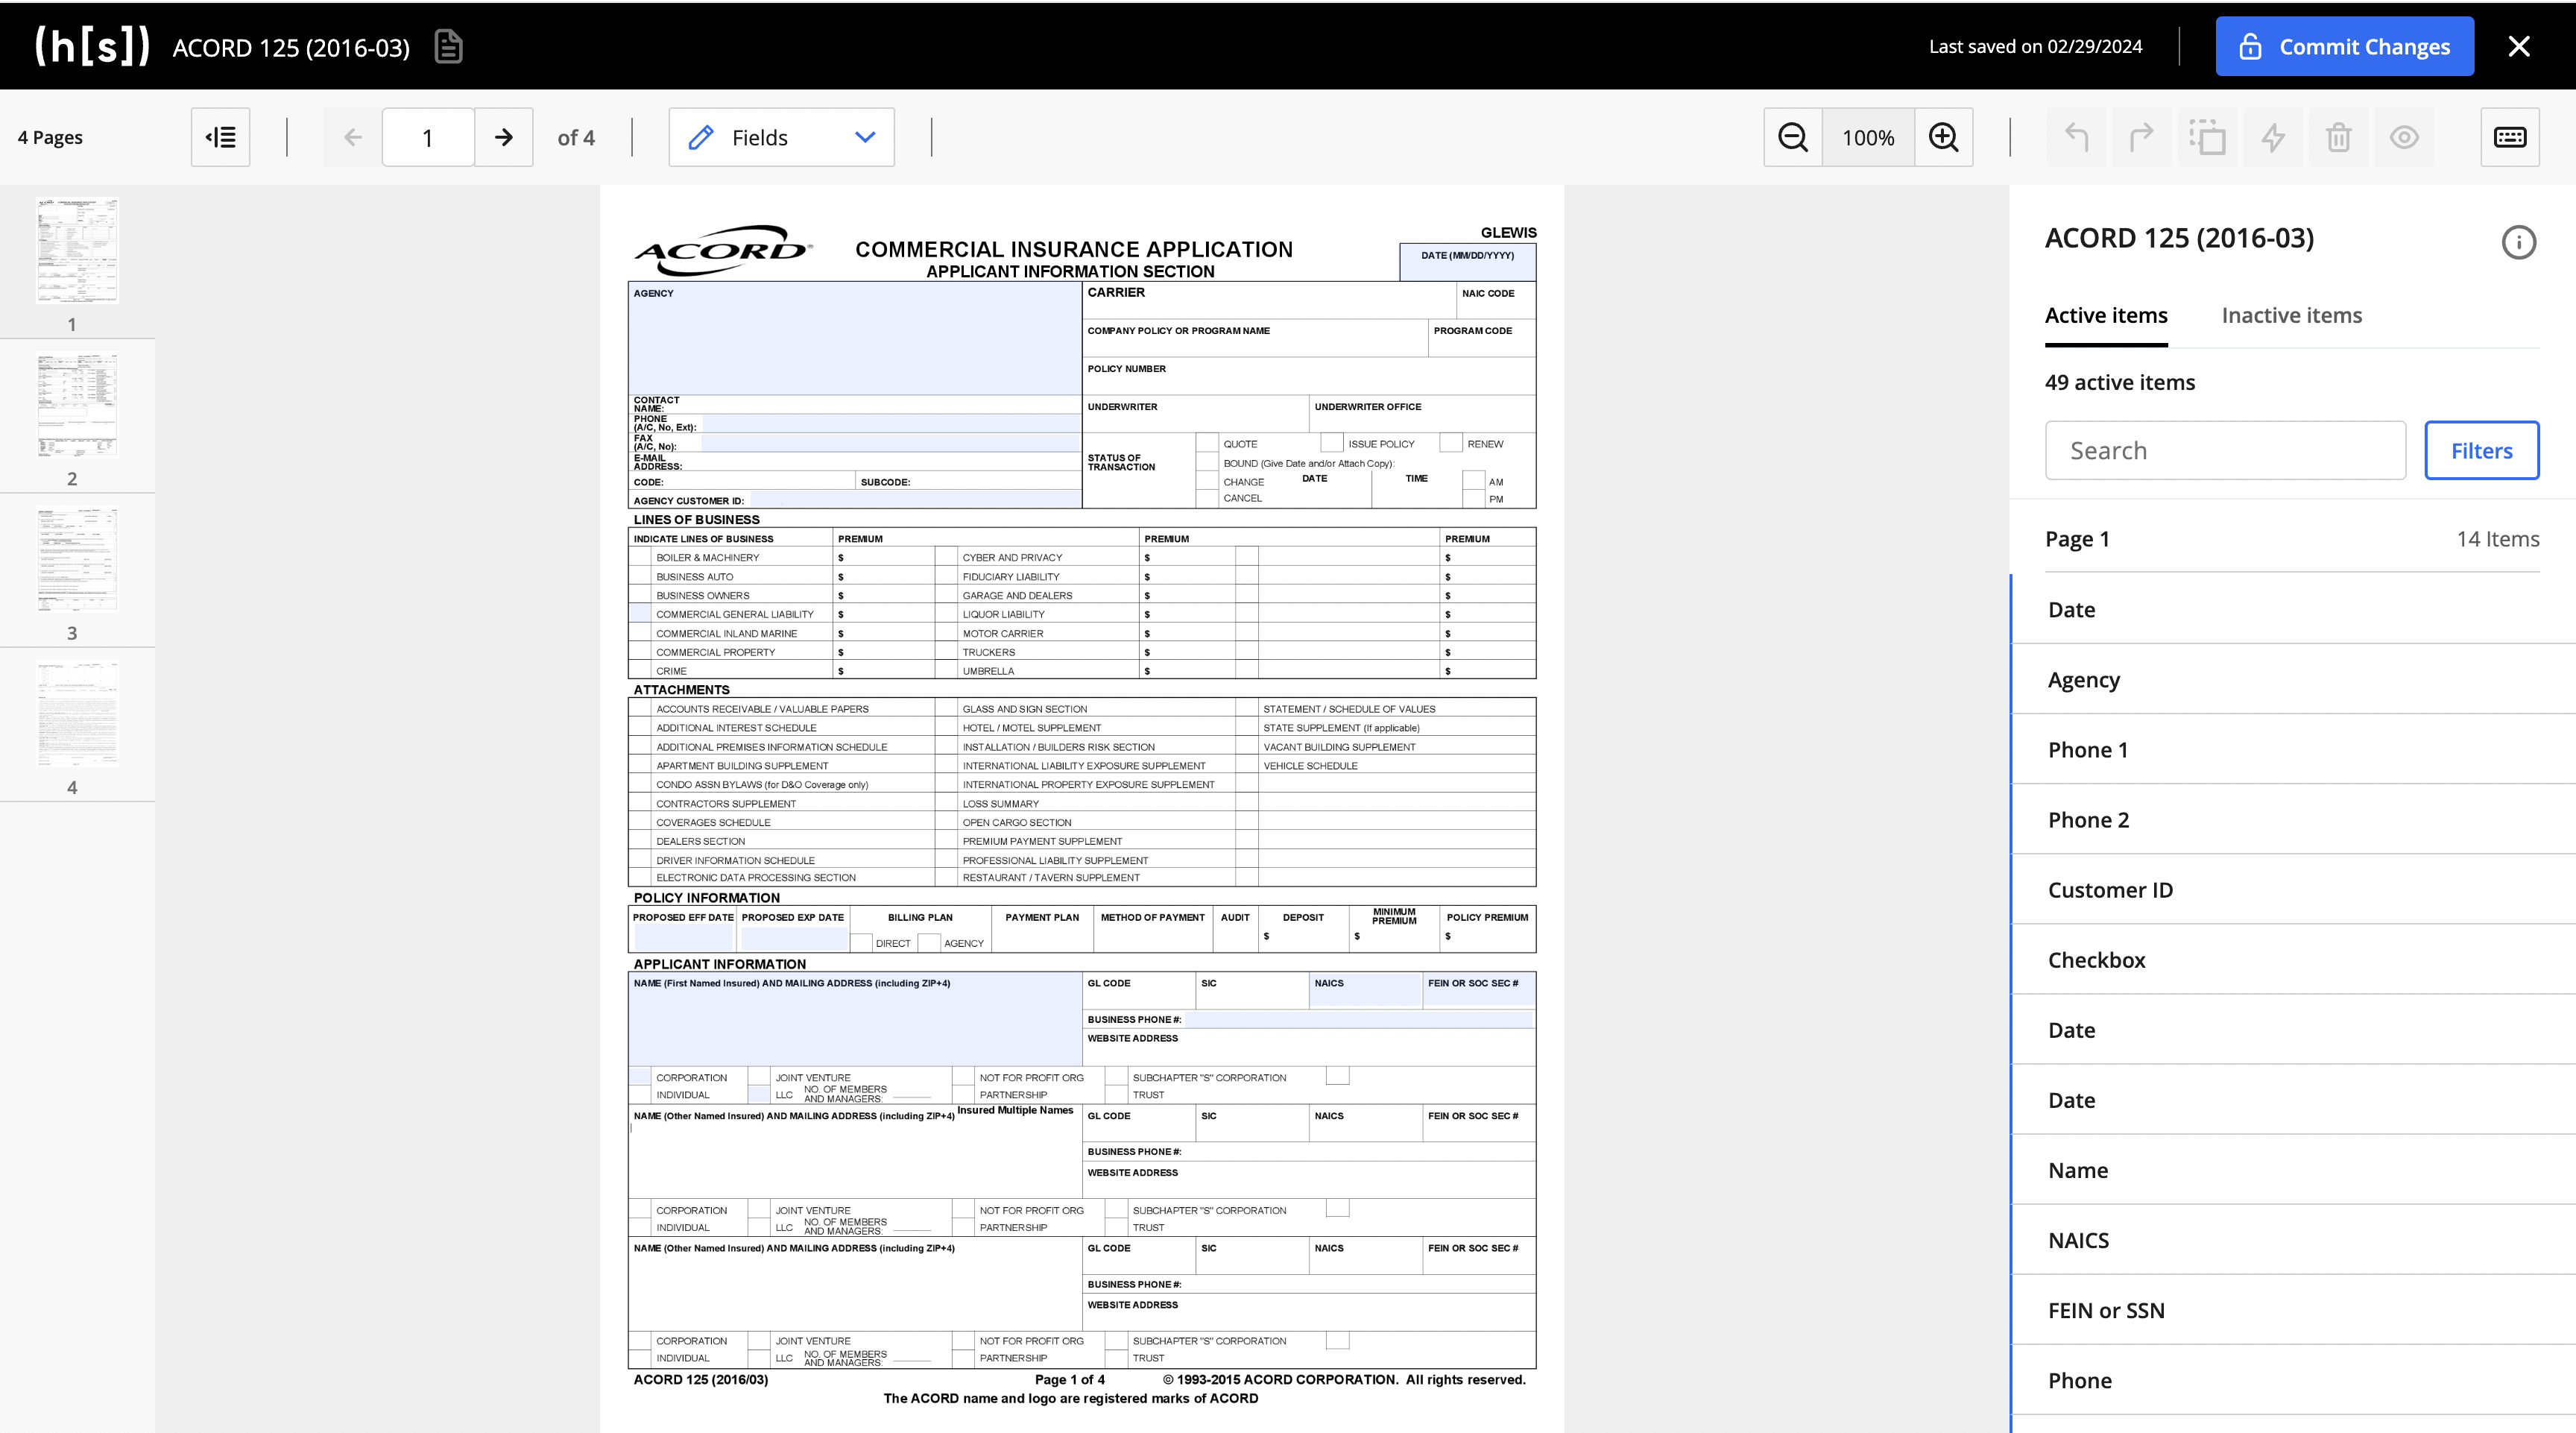Expand the Page 1 items group
This screenshot has height=1433, width=2576.
tap(2291, 539)
